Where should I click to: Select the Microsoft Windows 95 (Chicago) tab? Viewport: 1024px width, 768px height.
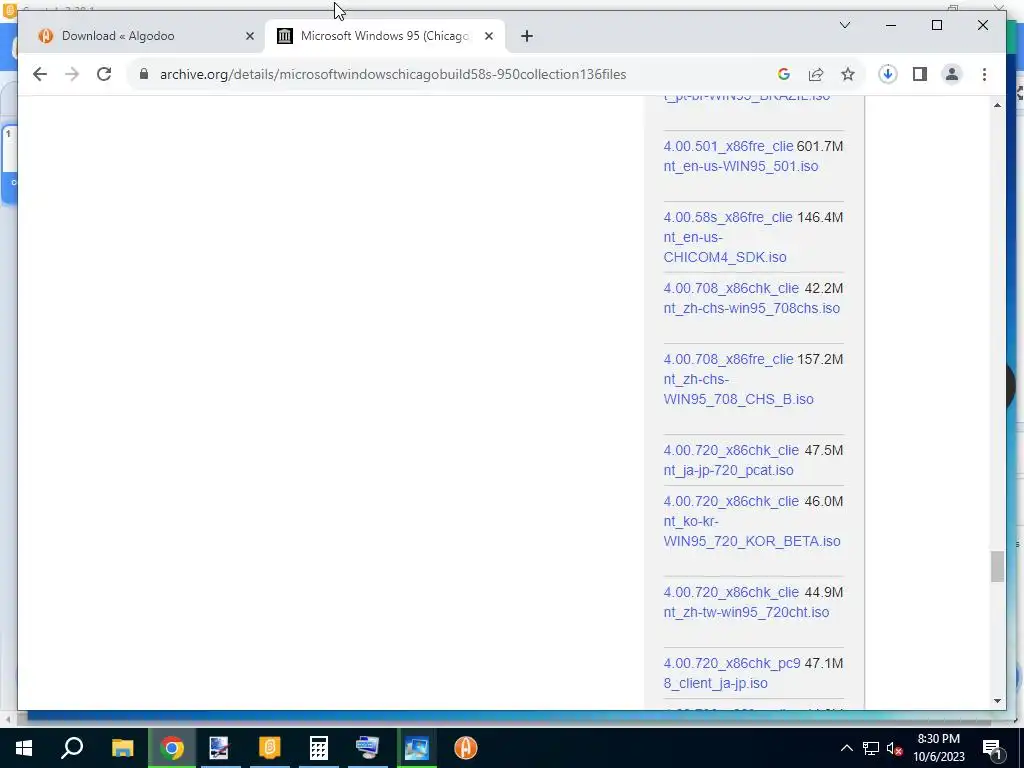pos(385,36)
